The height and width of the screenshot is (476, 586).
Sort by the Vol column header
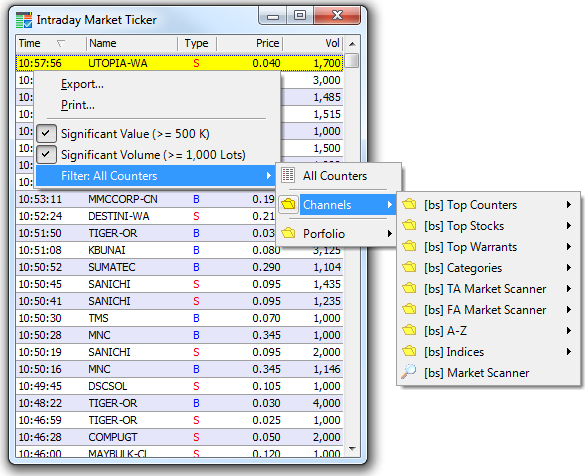point(313,43)
